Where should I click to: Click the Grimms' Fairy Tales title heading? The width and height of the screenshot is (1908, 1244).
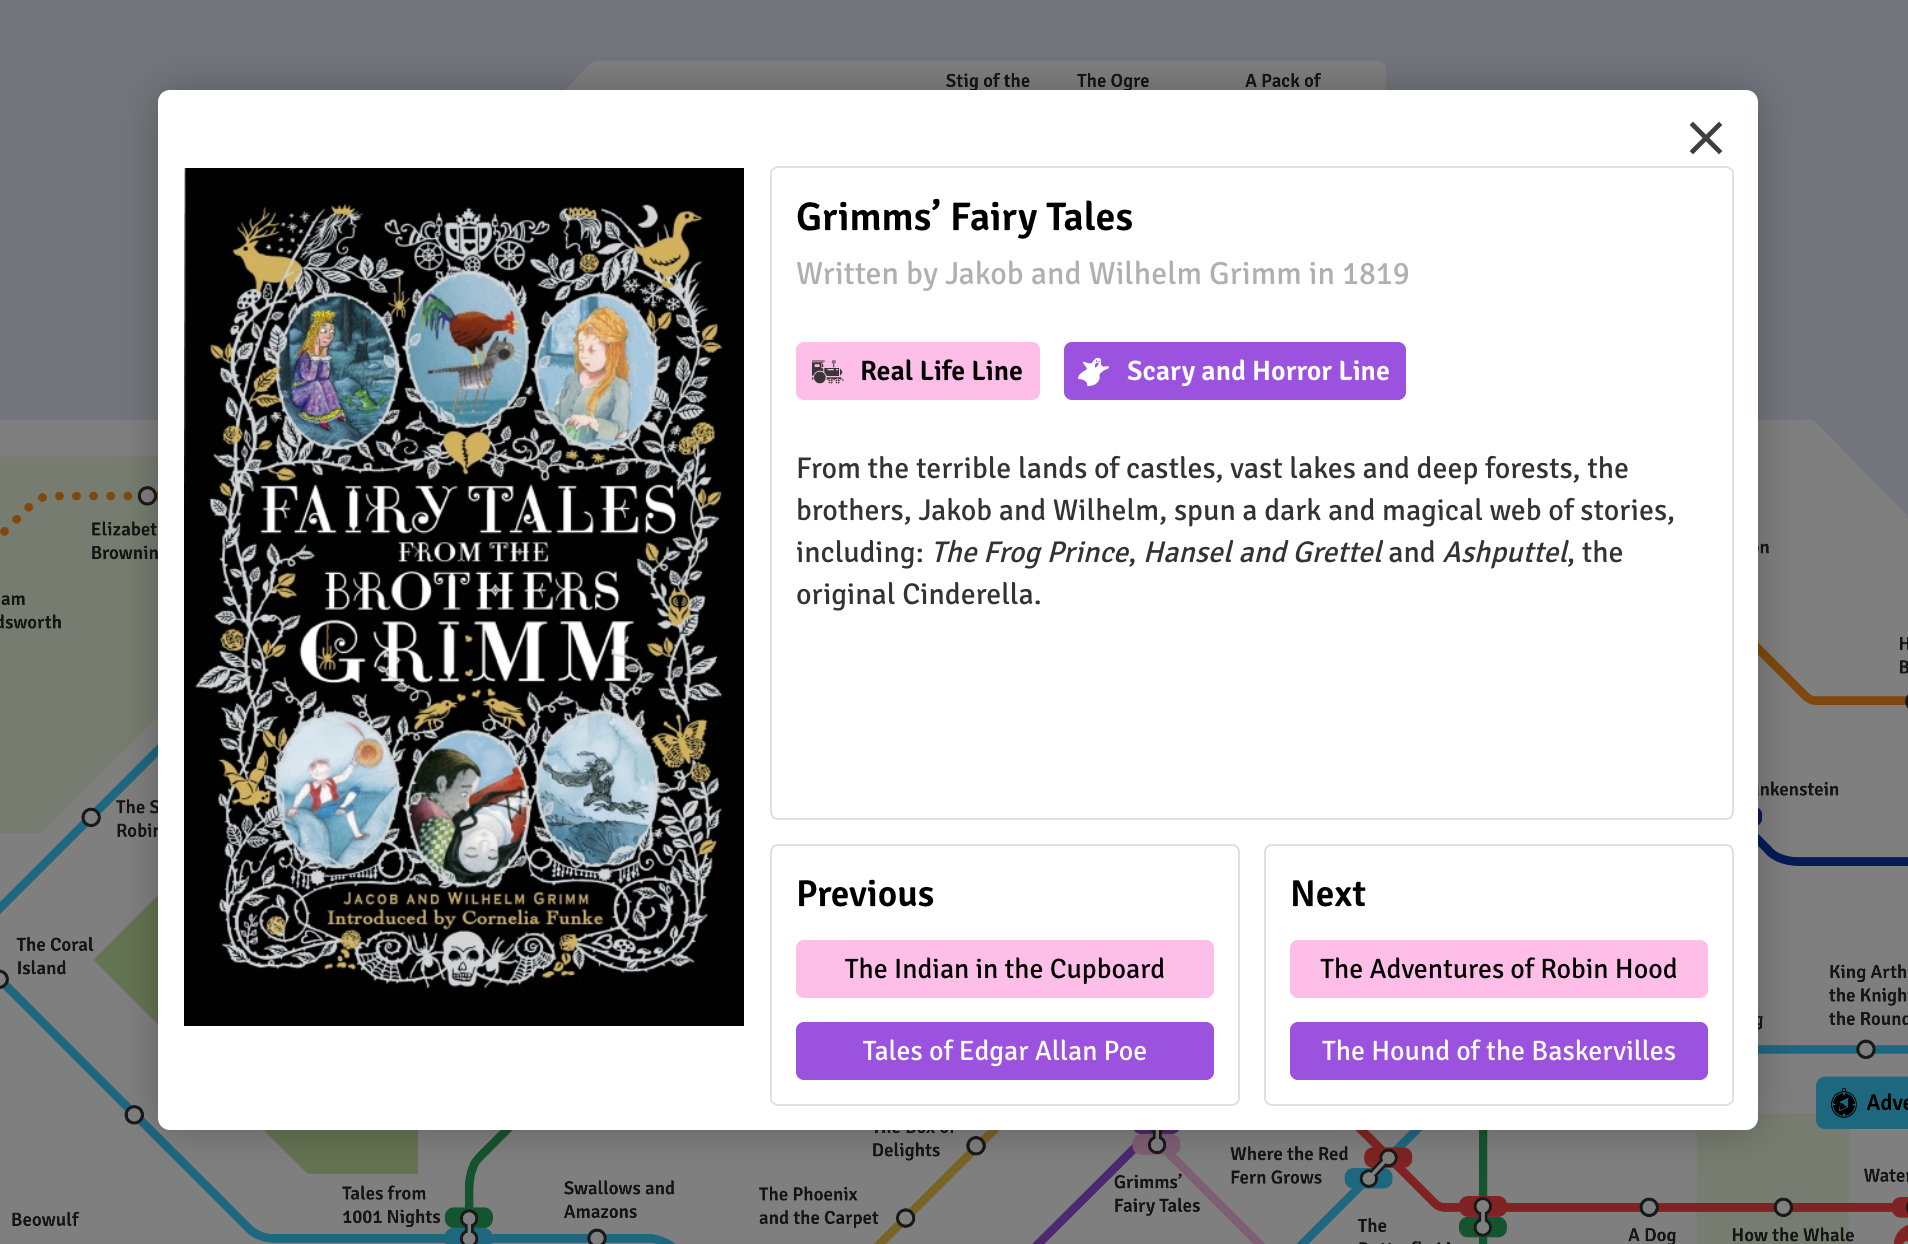pyautogui.click(x=964, y=217)
